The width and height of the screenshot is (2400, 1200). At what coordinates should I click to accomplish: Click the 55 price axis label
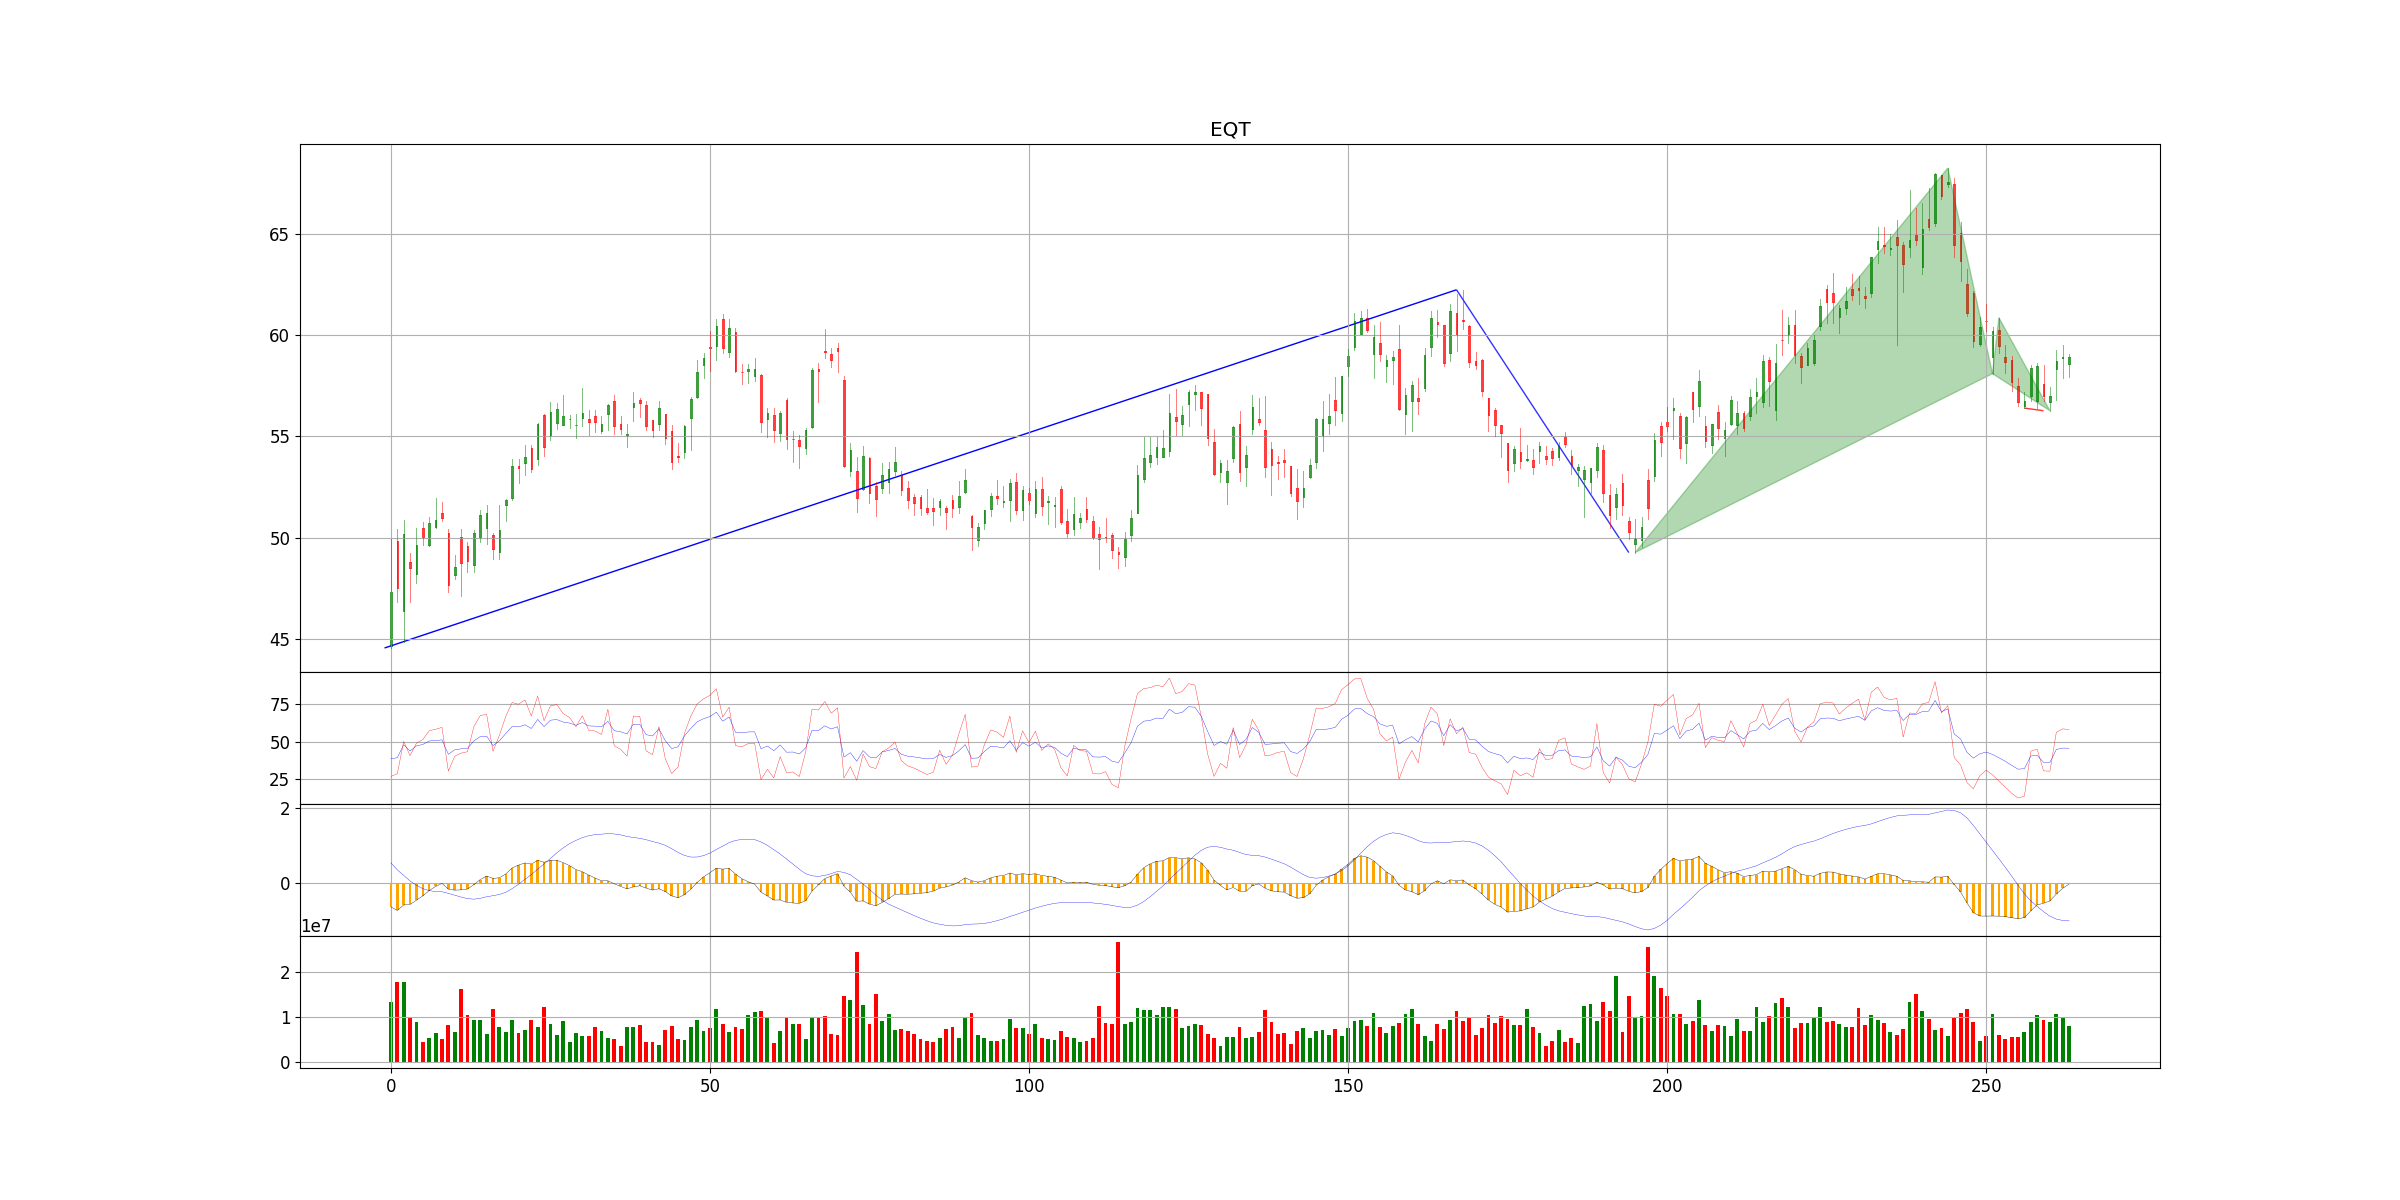(278, 437)
